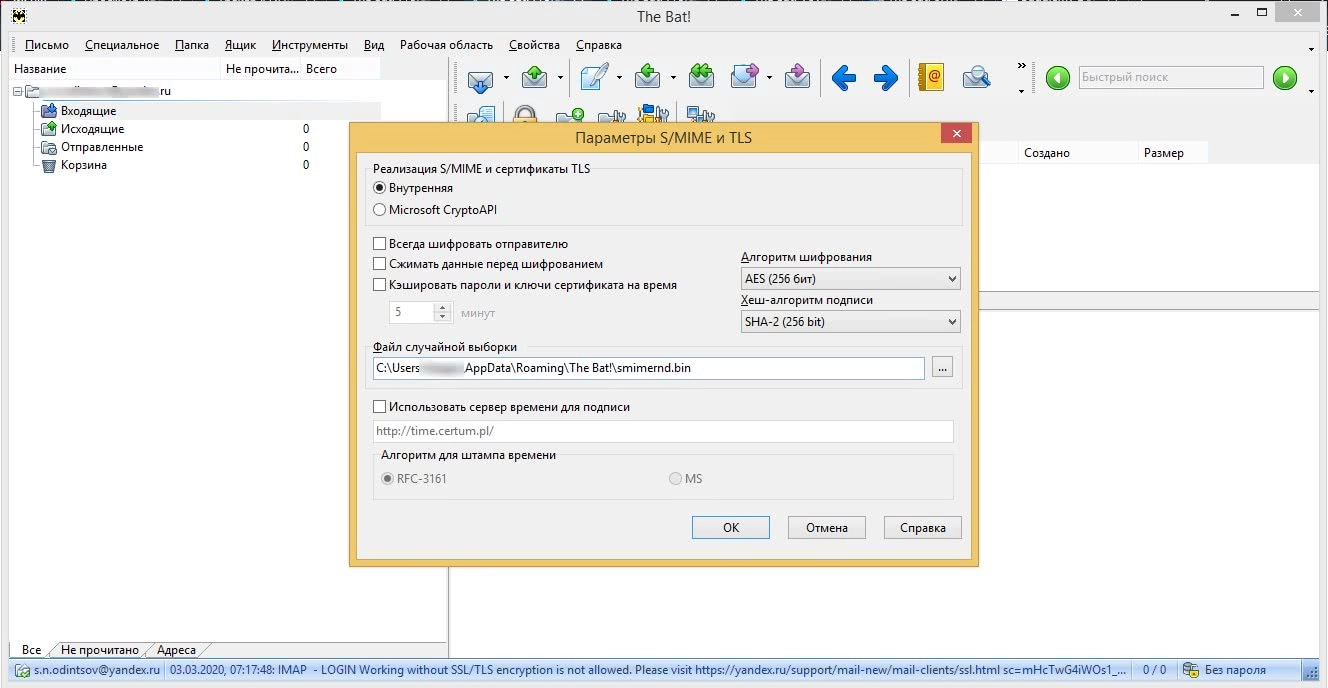Open the Алгоритм шифрования AES dropdown
1328x688 pixels.
coord(850,279)
